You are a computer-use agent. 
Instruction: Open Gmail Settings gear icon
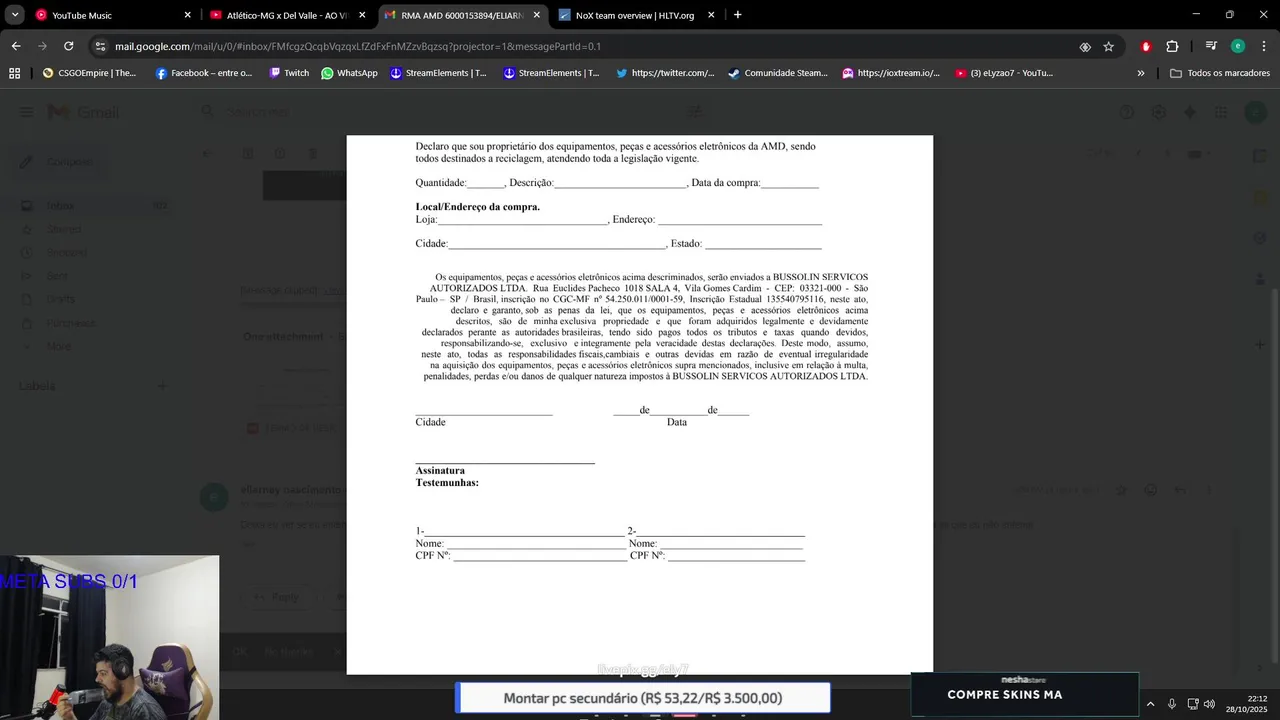pos(1158,112)
